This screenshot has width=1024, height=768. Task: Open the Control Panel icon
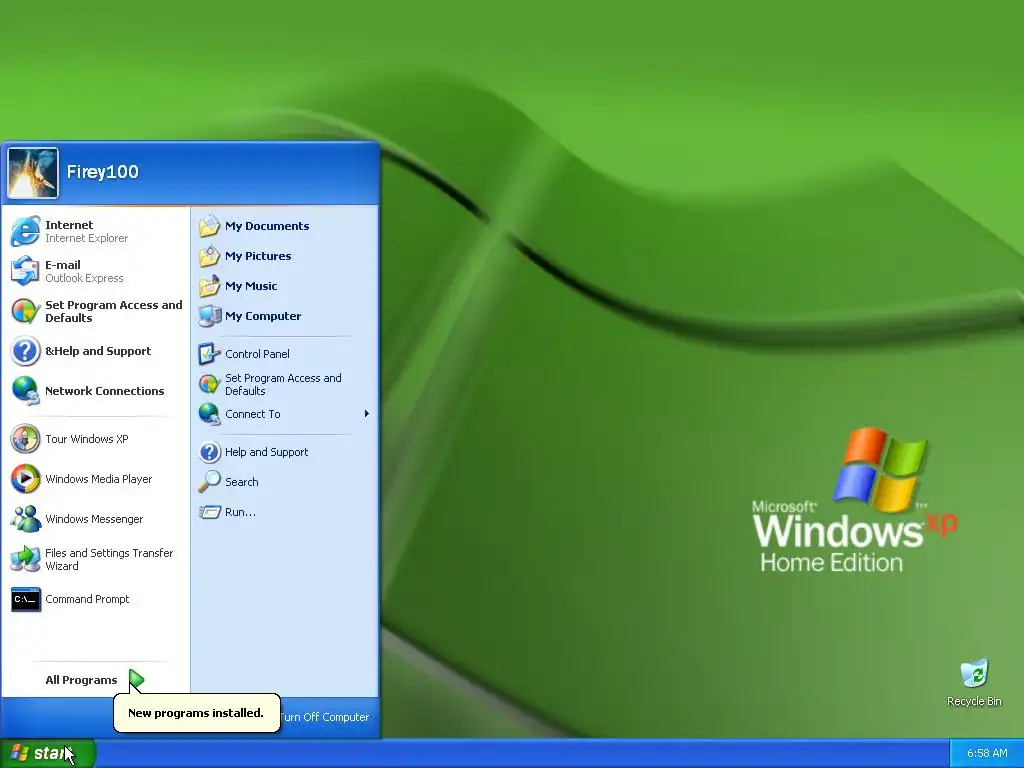[x=210, y=354]
